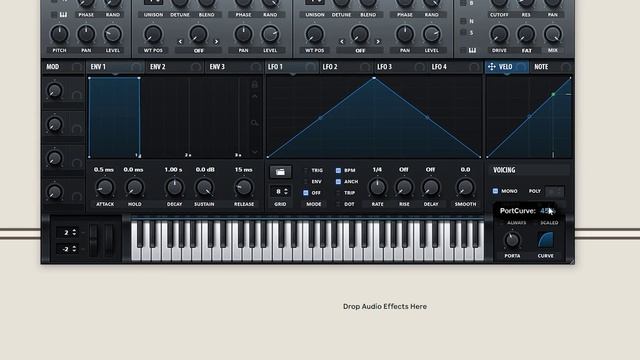The width and height of the screenshot is (640, 360).
Task: Click the green point on velocity curve
Action: pyautogui.click(x=553, y=94)
